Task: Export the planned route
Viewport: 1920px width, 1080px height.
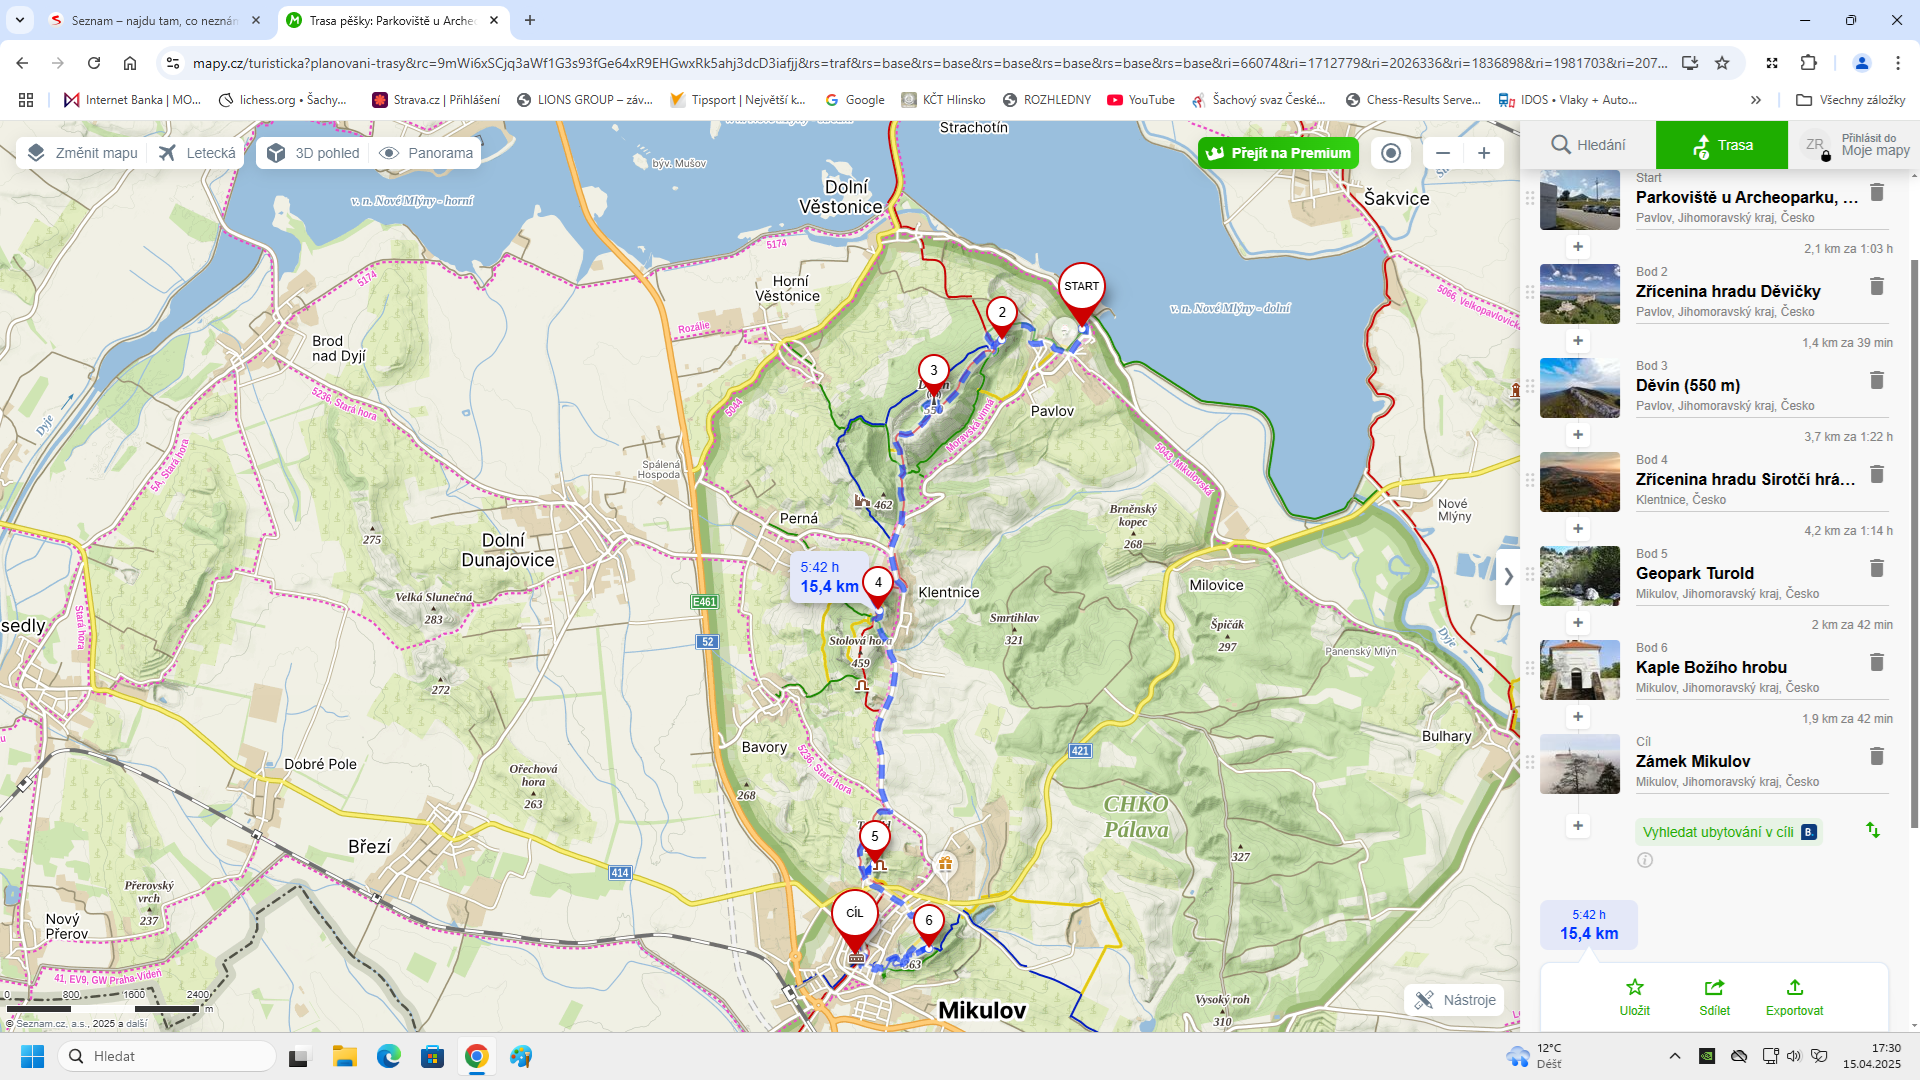Action: coord(1794,997)
